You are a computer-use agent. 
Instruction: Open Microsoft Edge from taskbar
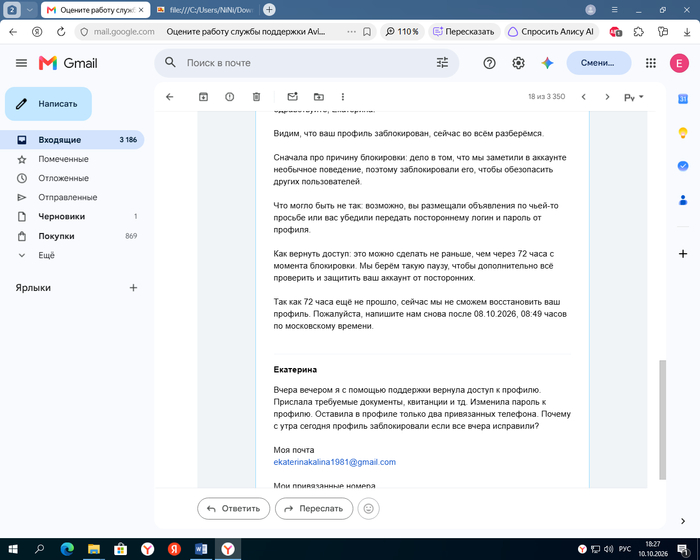(67, 549)
